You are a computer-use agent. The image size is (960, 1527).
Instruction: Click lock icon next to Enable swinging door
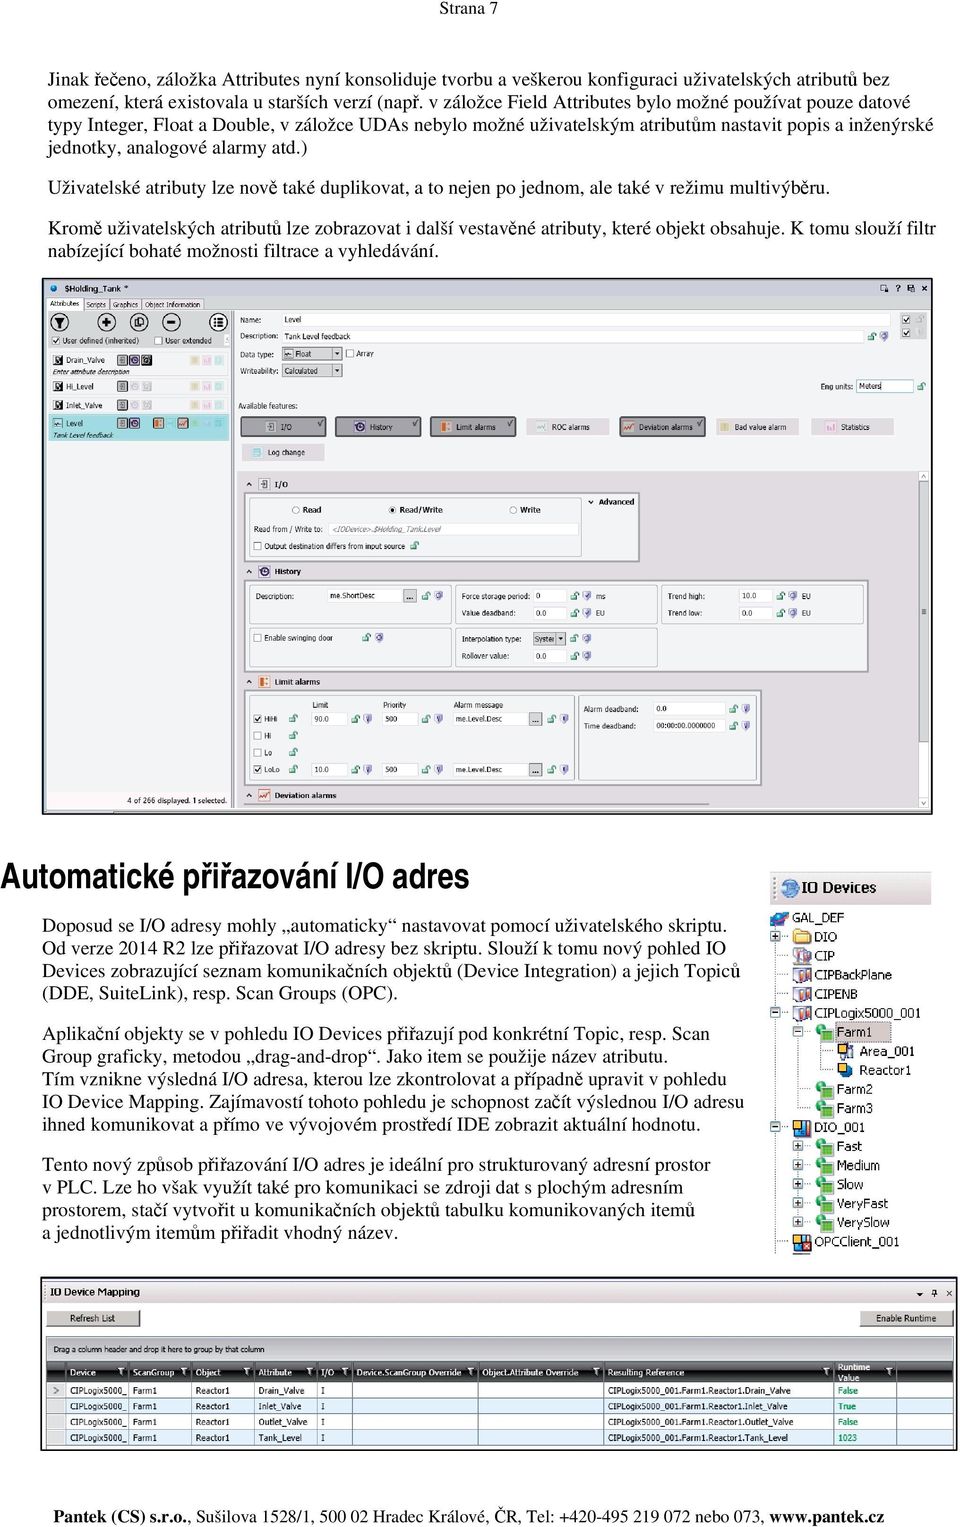[366, 638]
